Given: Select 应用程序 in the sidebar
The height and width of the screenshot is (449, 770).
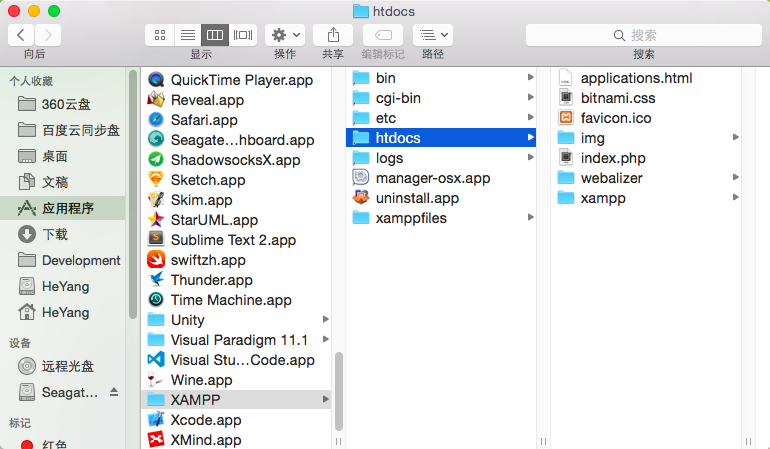Looking at the screenshot, I should pyautogui.click(x=63, y=208).
